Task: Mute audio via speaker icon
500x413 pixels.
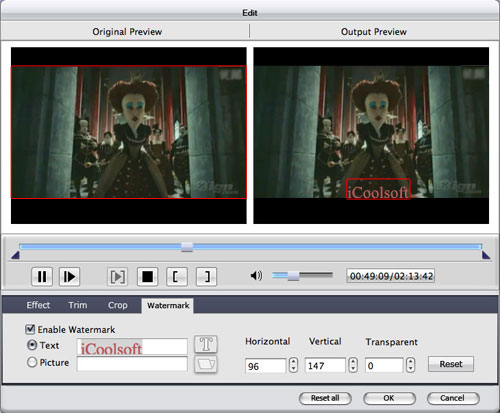Action: (256, 276)
